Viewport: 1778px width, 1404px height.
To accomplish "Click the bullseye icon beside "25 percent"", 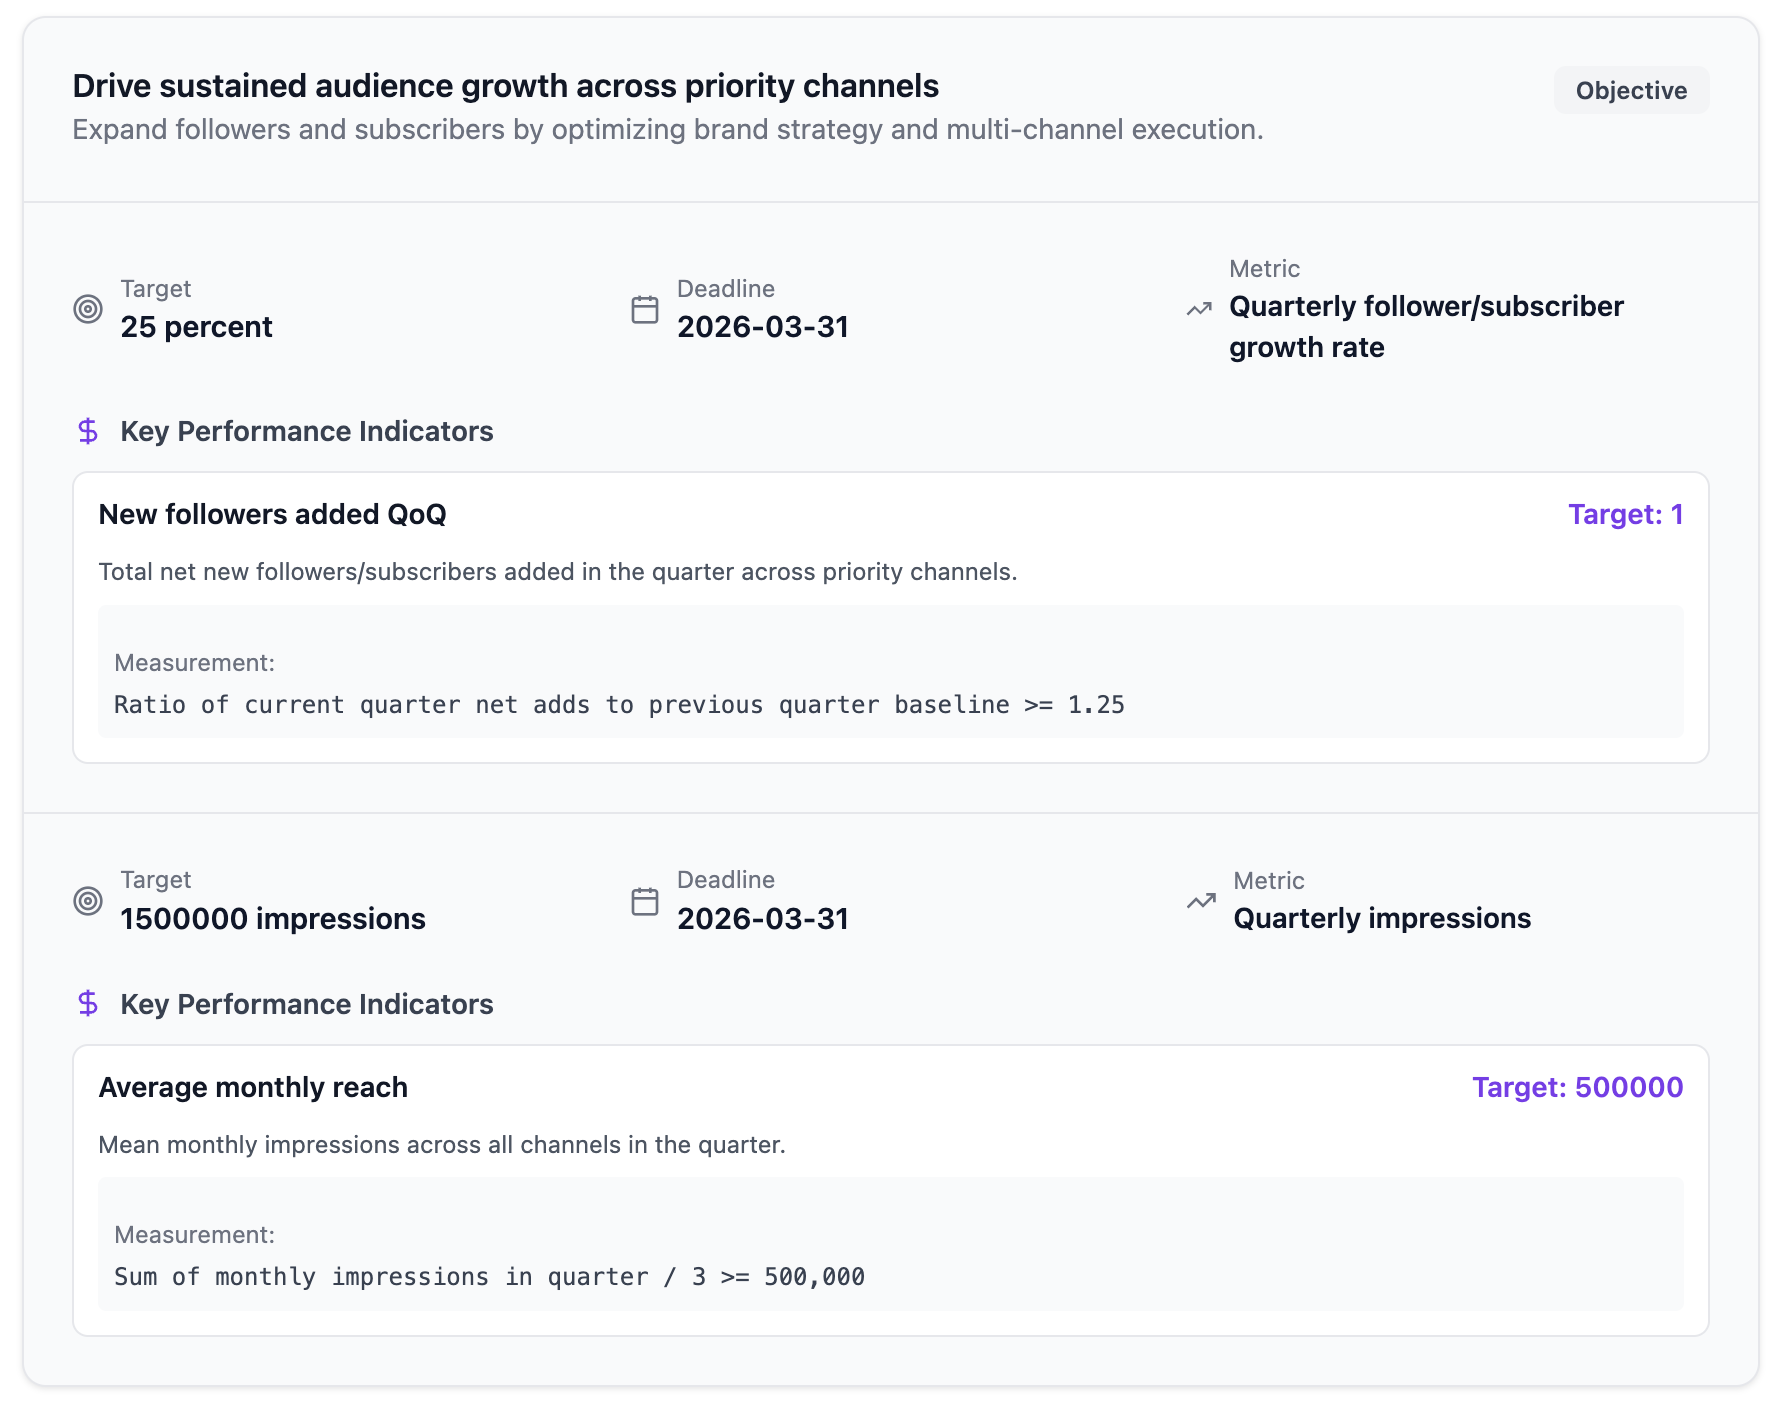I will [x=88, y=309].
